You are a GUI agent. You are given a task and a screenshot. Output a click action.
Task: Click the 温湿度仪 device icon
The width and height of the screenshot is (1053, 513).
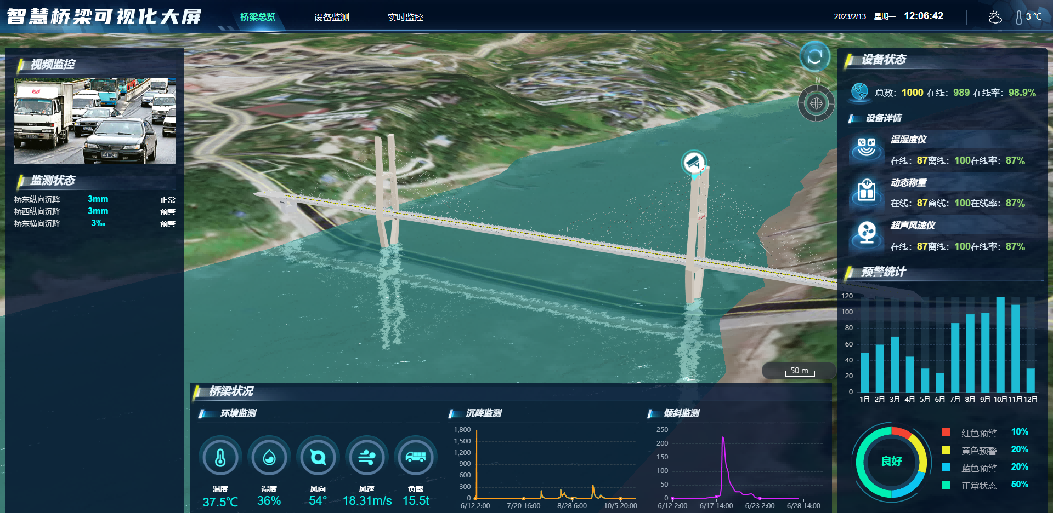point(864,149)
